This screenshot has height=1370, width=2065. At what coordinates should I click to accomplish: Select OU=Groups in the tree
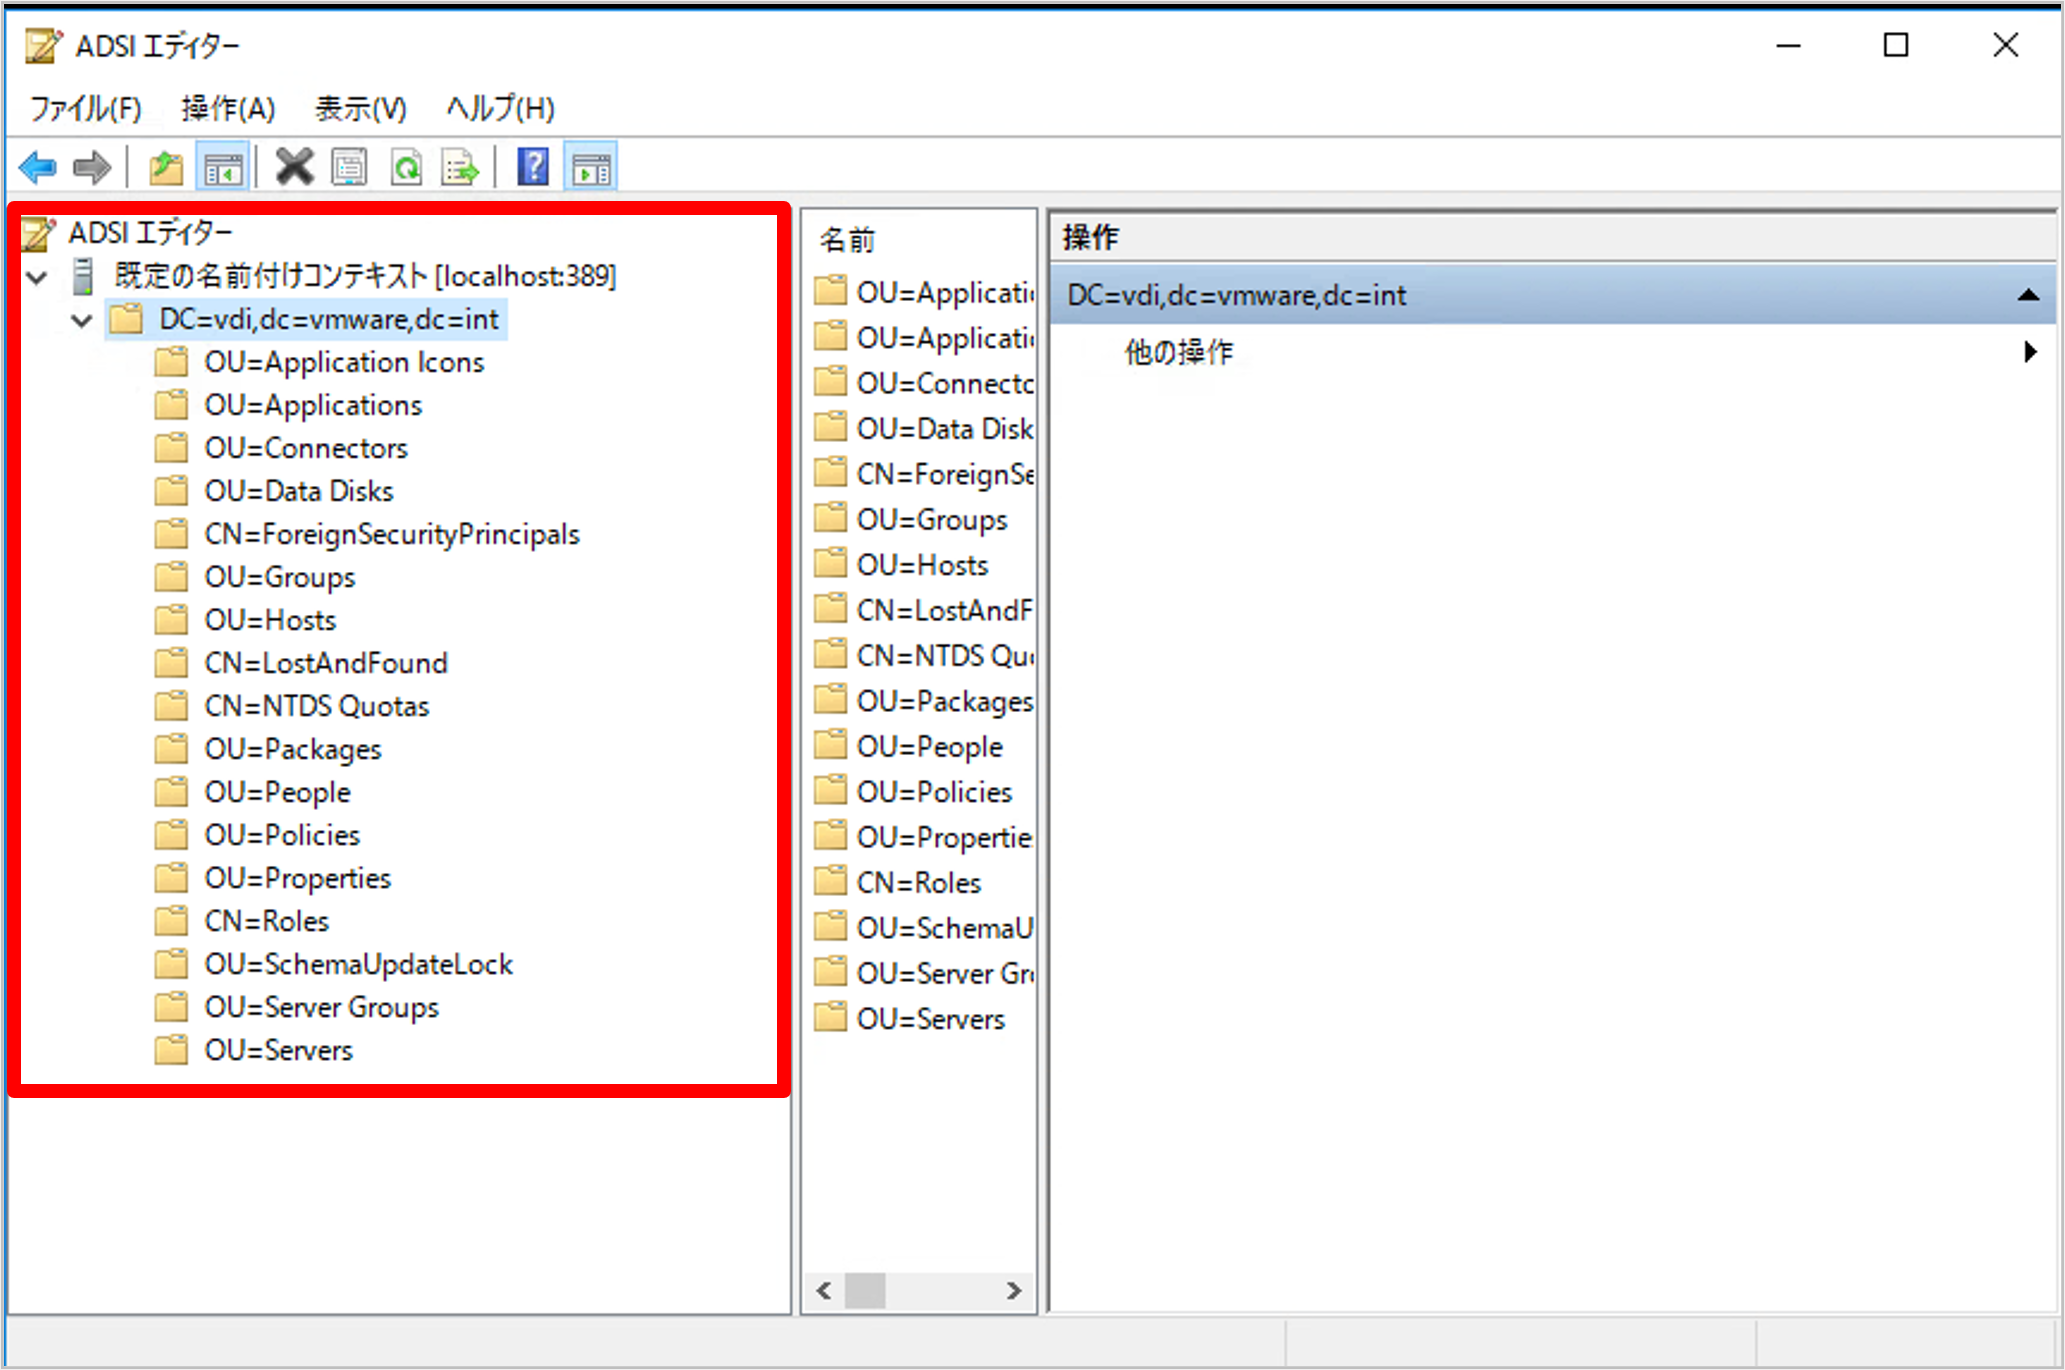280,577
